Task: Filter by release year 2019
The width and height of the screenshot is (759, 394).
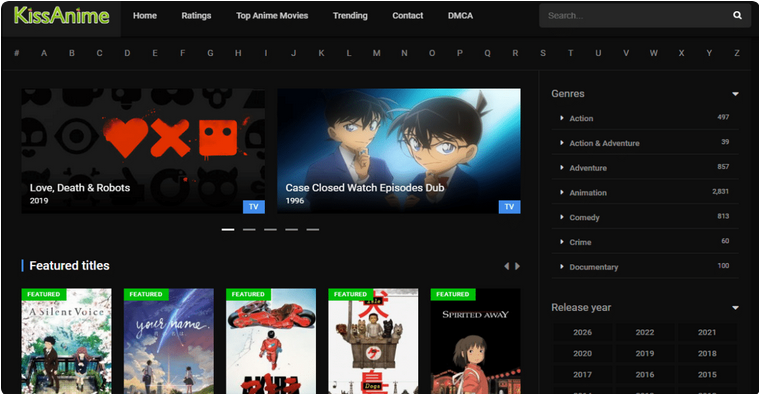Action: [645, 353]
